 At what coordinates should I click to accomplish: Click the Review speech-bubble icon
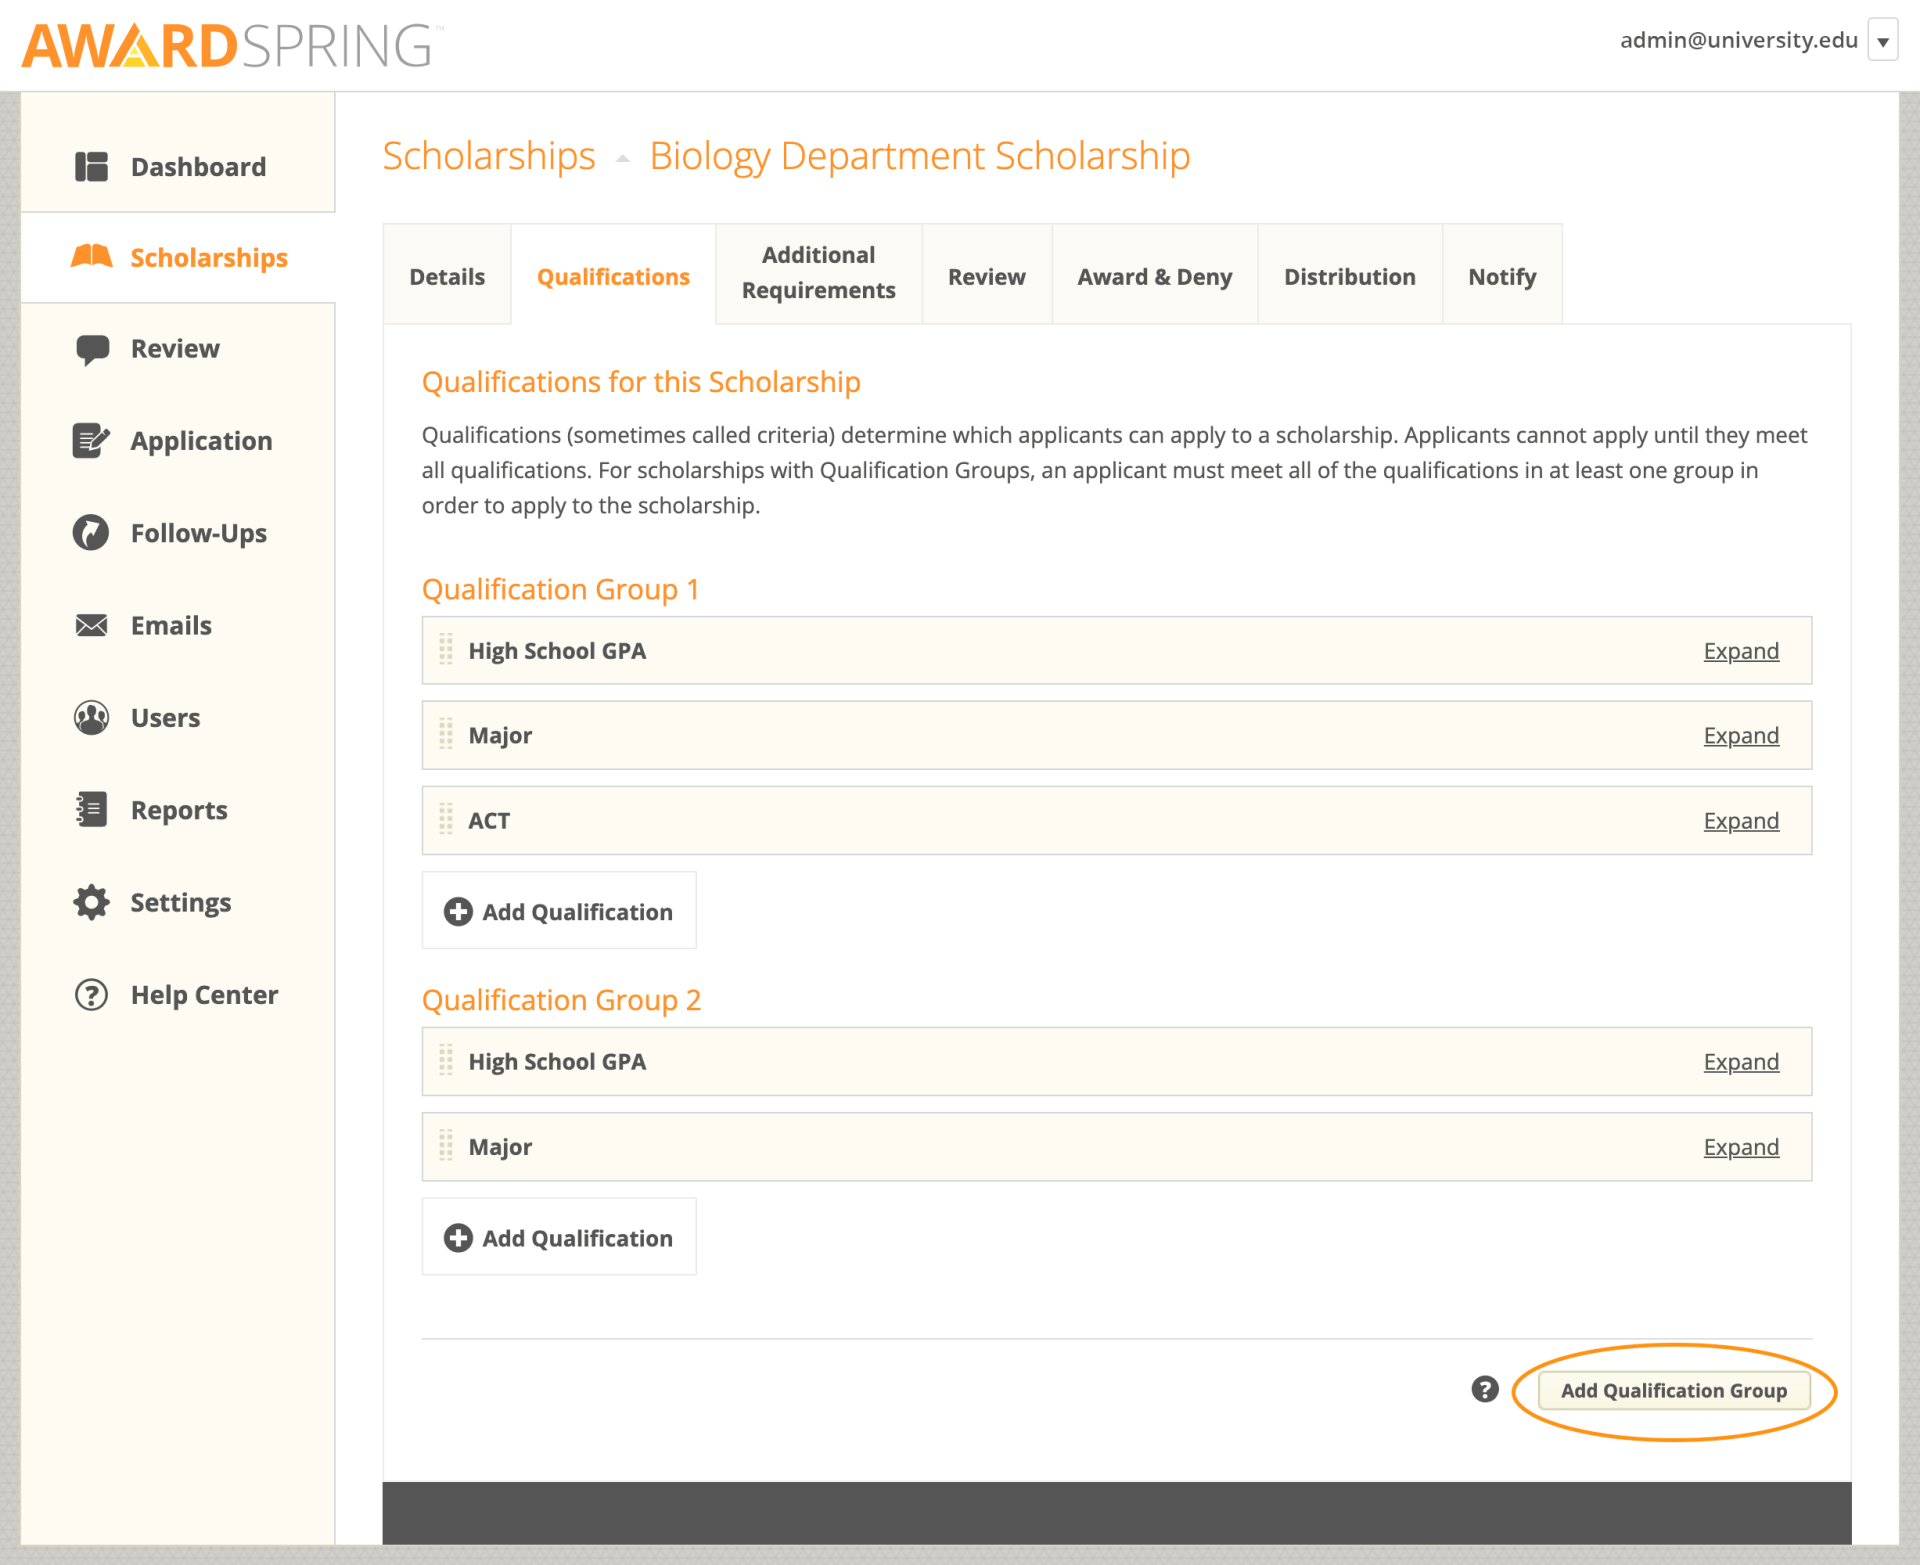(91, 348)
